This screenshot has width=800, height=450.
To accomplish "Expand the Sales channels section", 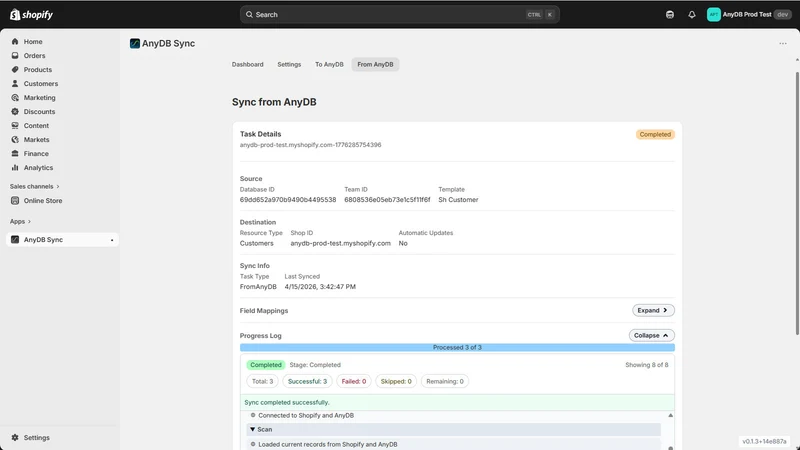I will pyautogui.click(x=34, y=186).
